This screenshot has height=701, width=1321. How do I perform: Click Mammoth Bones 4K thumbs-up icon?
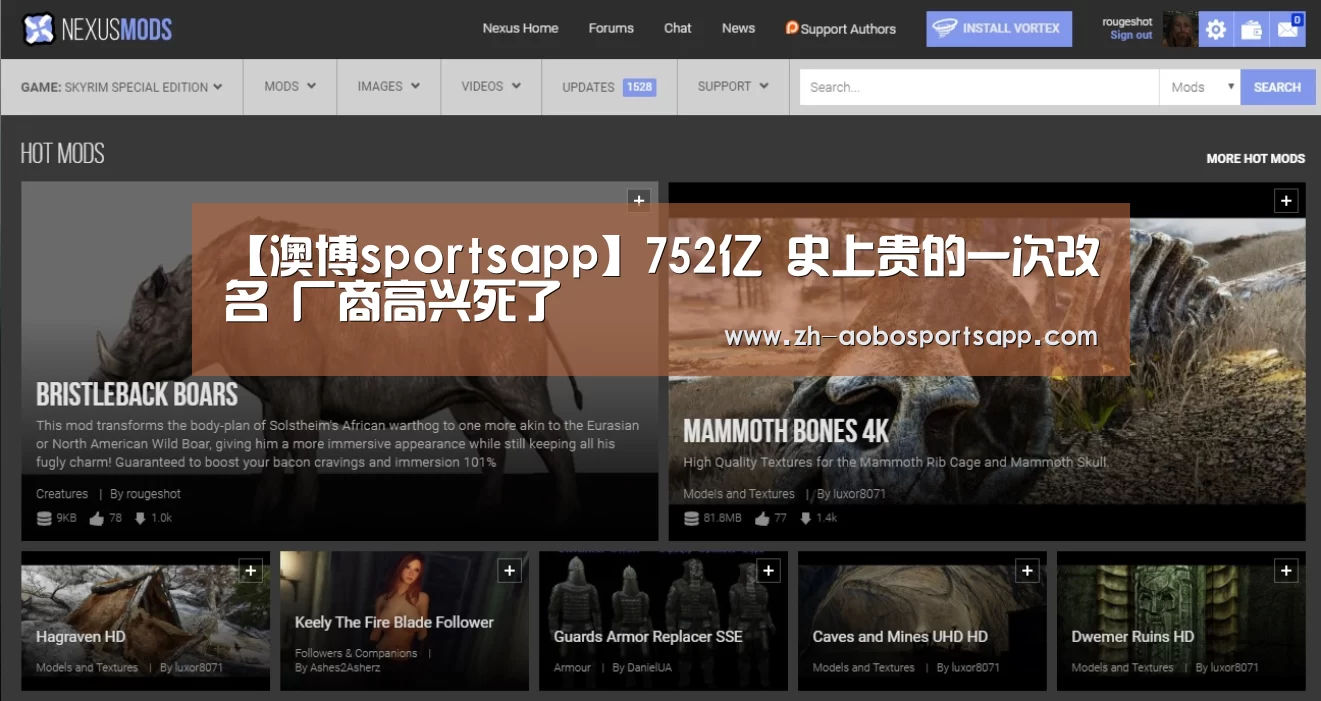click(x=762, y=518)
